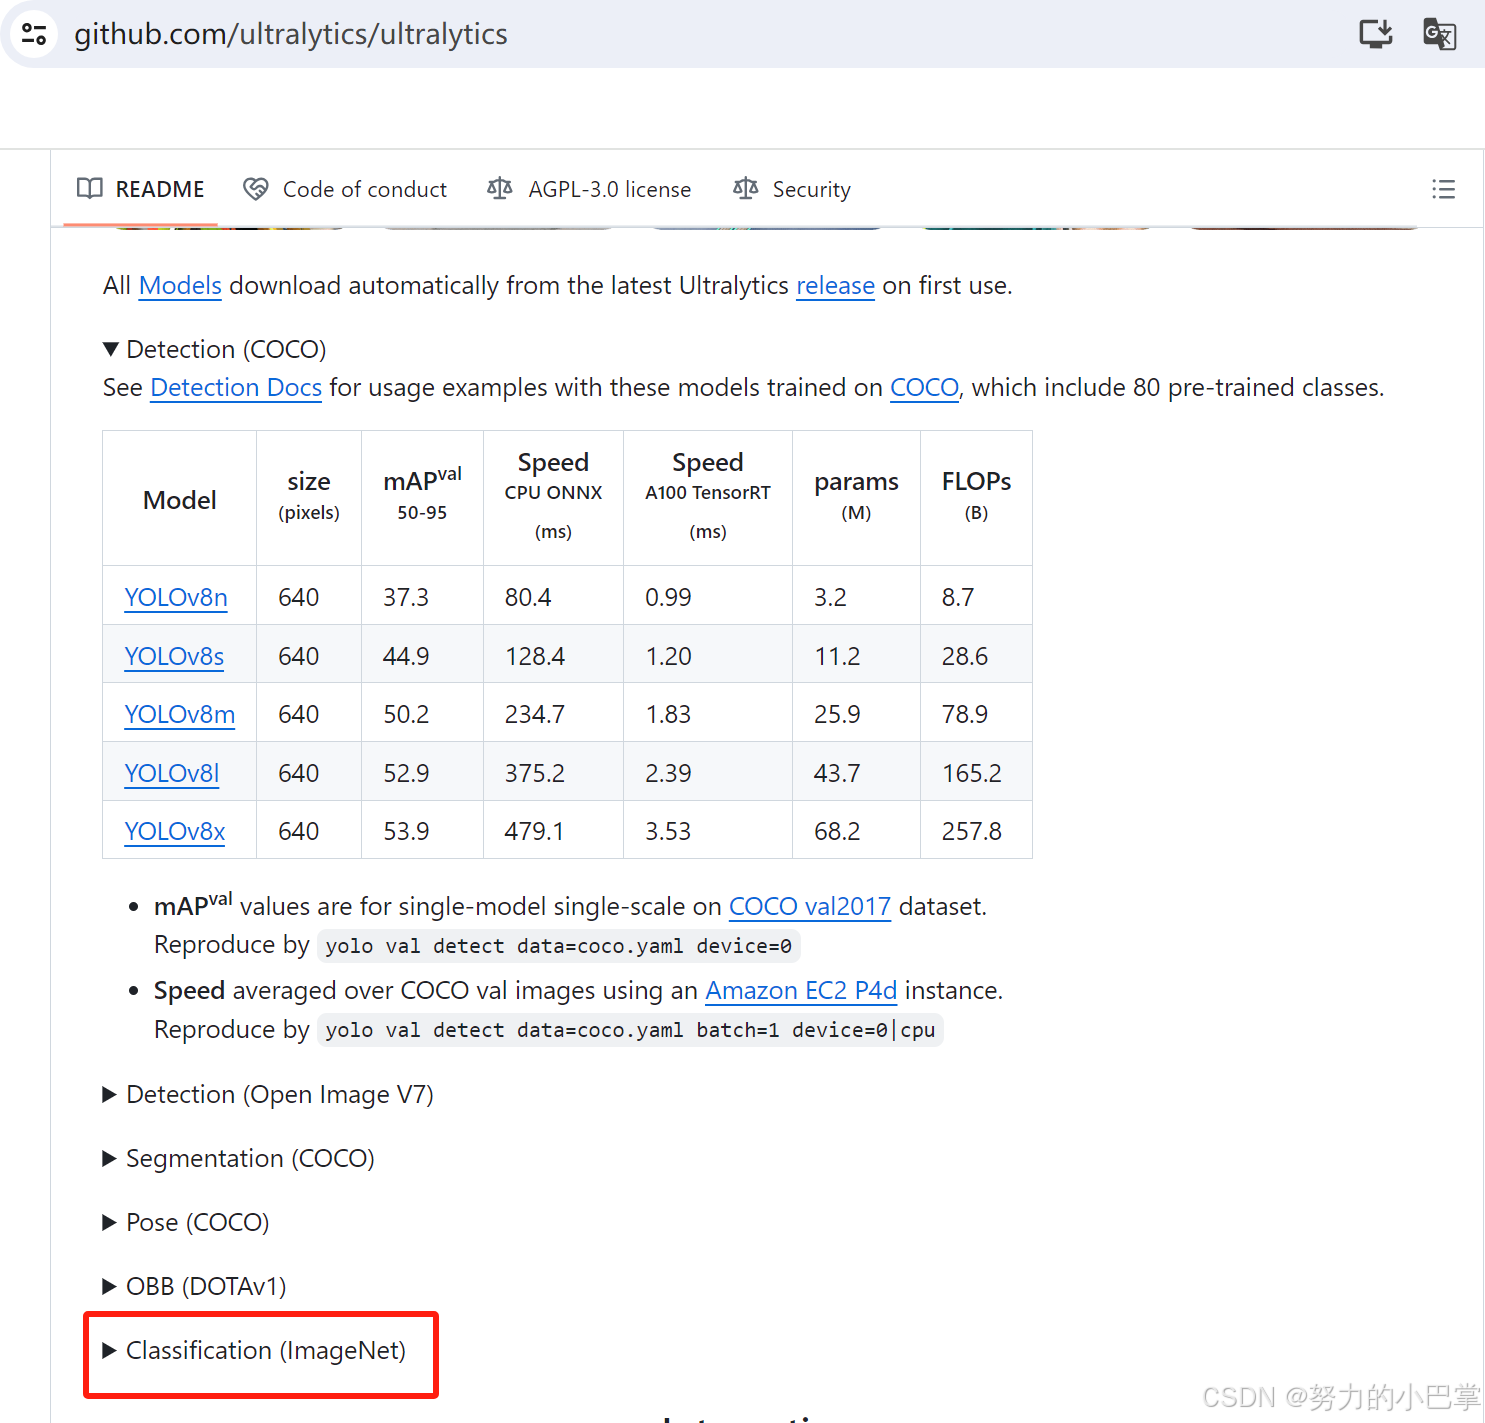The width and height of the screenshot is (1485, 1423).
Task: Open the release link
Action: click(835, 286)
